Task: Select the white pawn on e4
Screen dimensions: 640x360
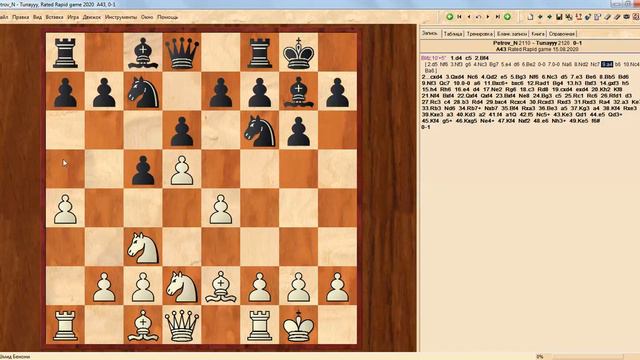Action: coord(221,209)
